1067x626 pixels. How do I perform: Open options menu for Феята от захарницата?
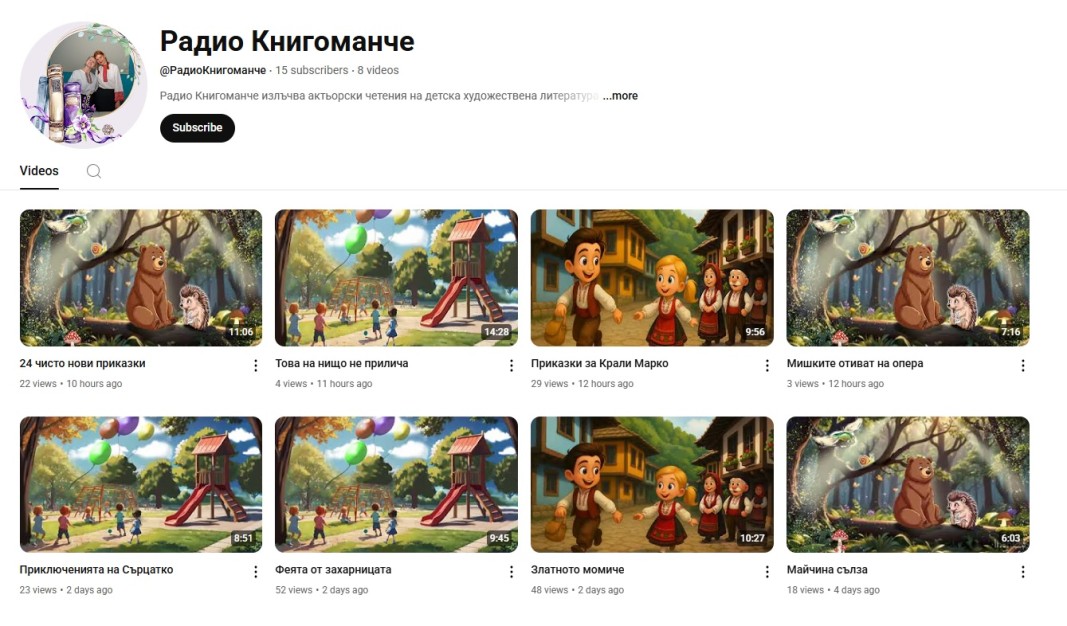[511, 572]
